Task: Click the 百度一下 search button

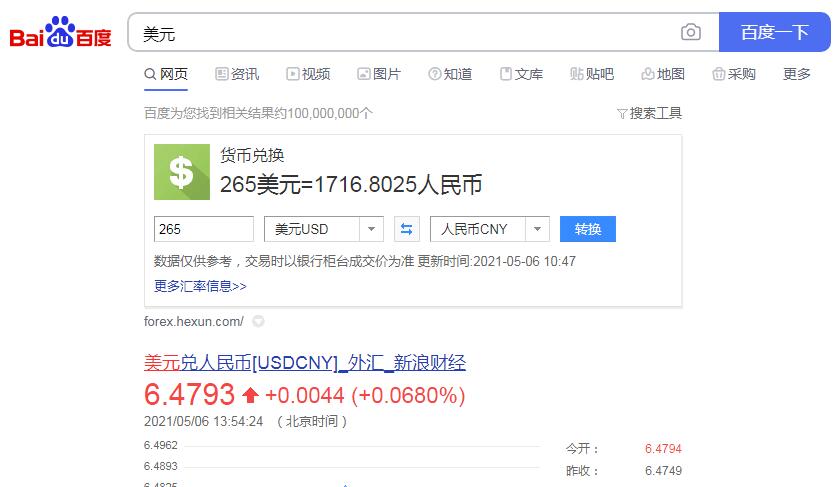Action: (774, 32)
